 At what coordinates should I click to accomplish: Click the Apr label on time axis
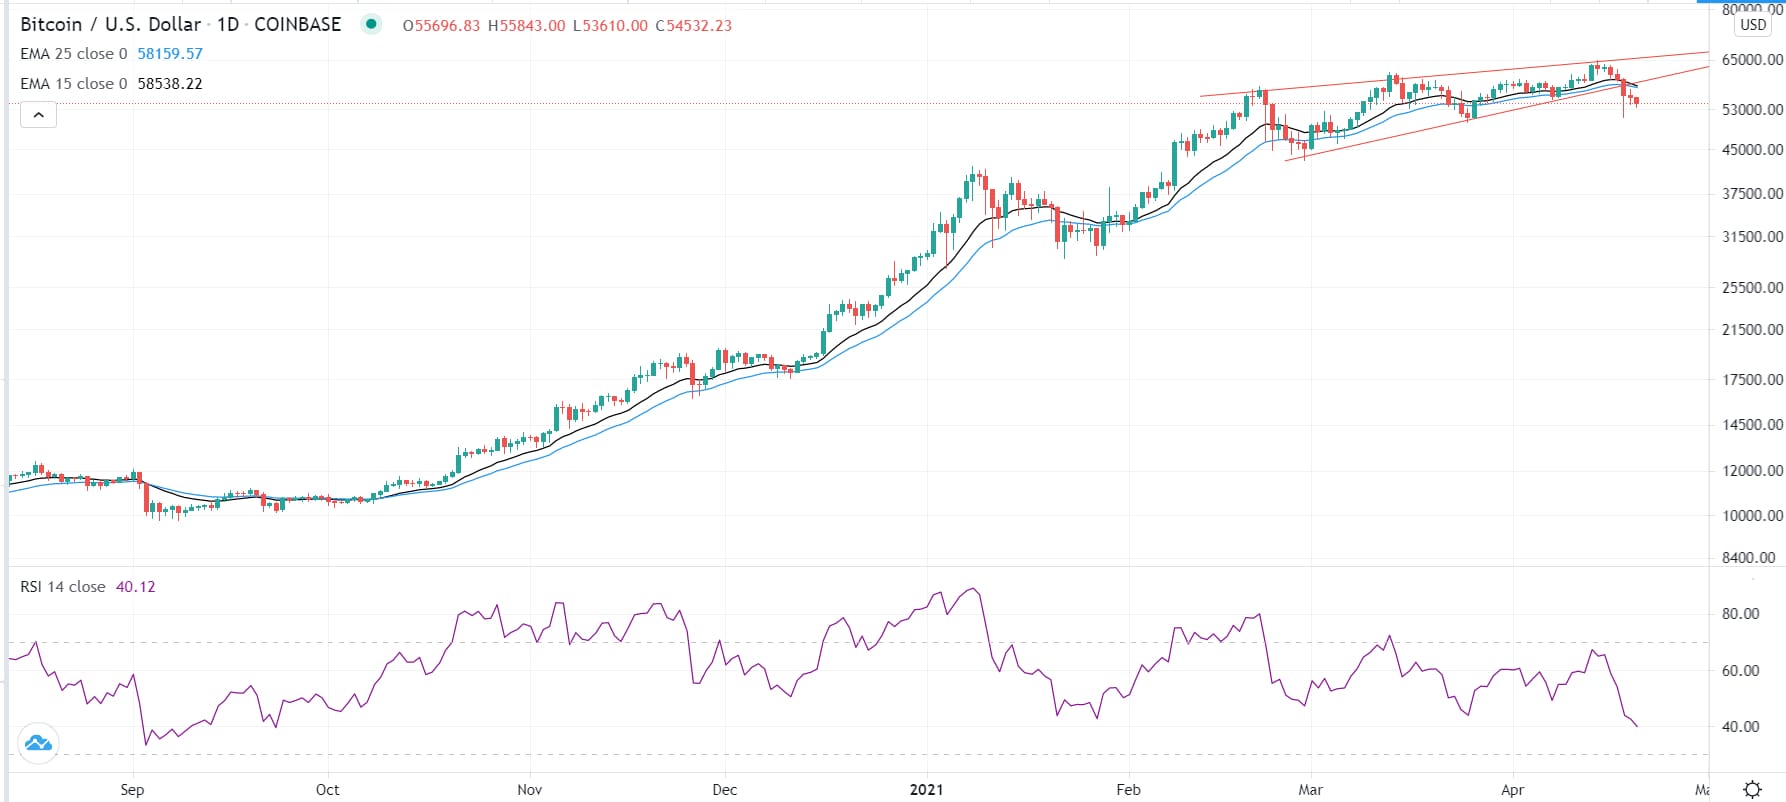click(1512, 790)
